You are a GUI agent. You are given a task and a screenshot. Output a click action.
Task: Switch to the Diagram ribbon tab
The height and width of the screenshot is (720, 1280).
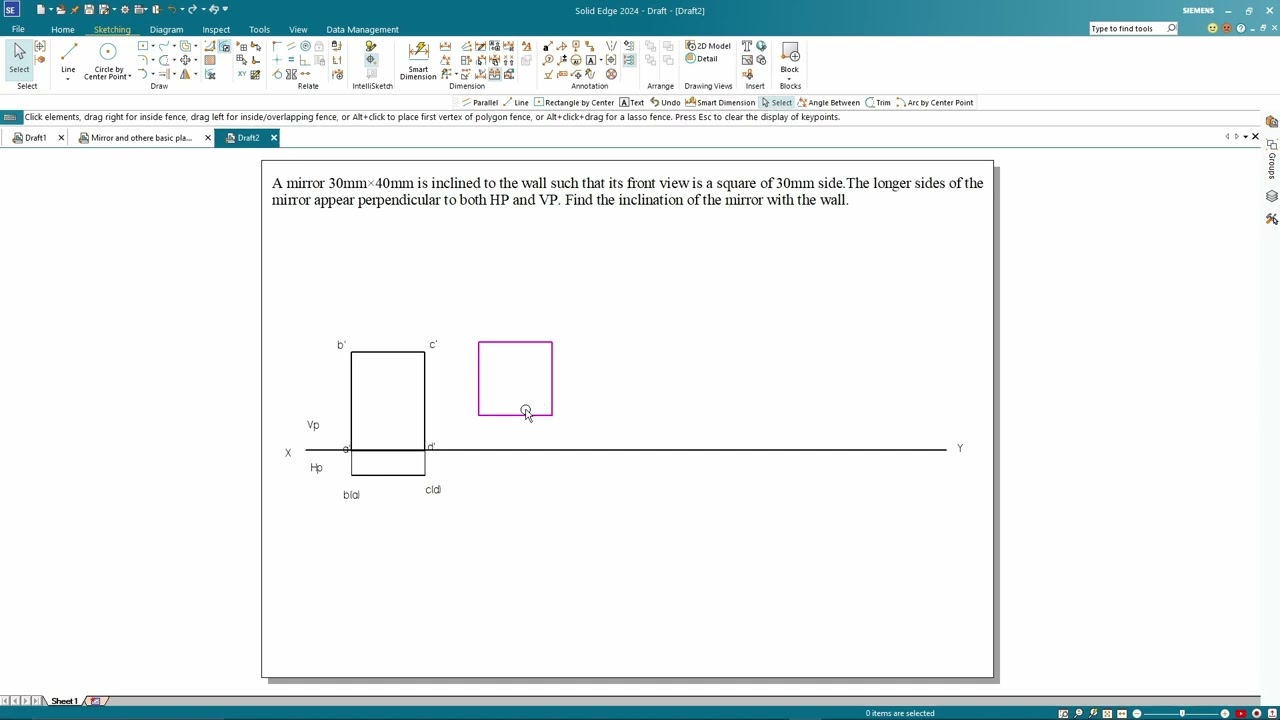tap(166, 29)
